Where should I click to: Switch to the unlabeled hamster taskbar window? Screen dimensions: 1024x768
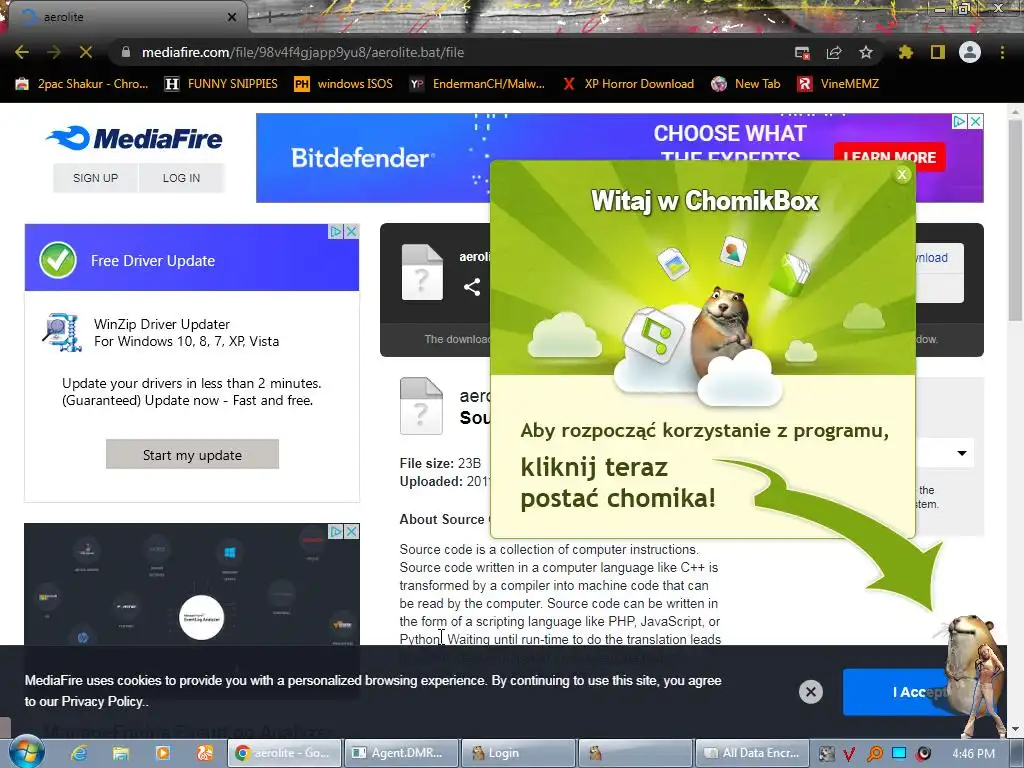click(635, 753)
